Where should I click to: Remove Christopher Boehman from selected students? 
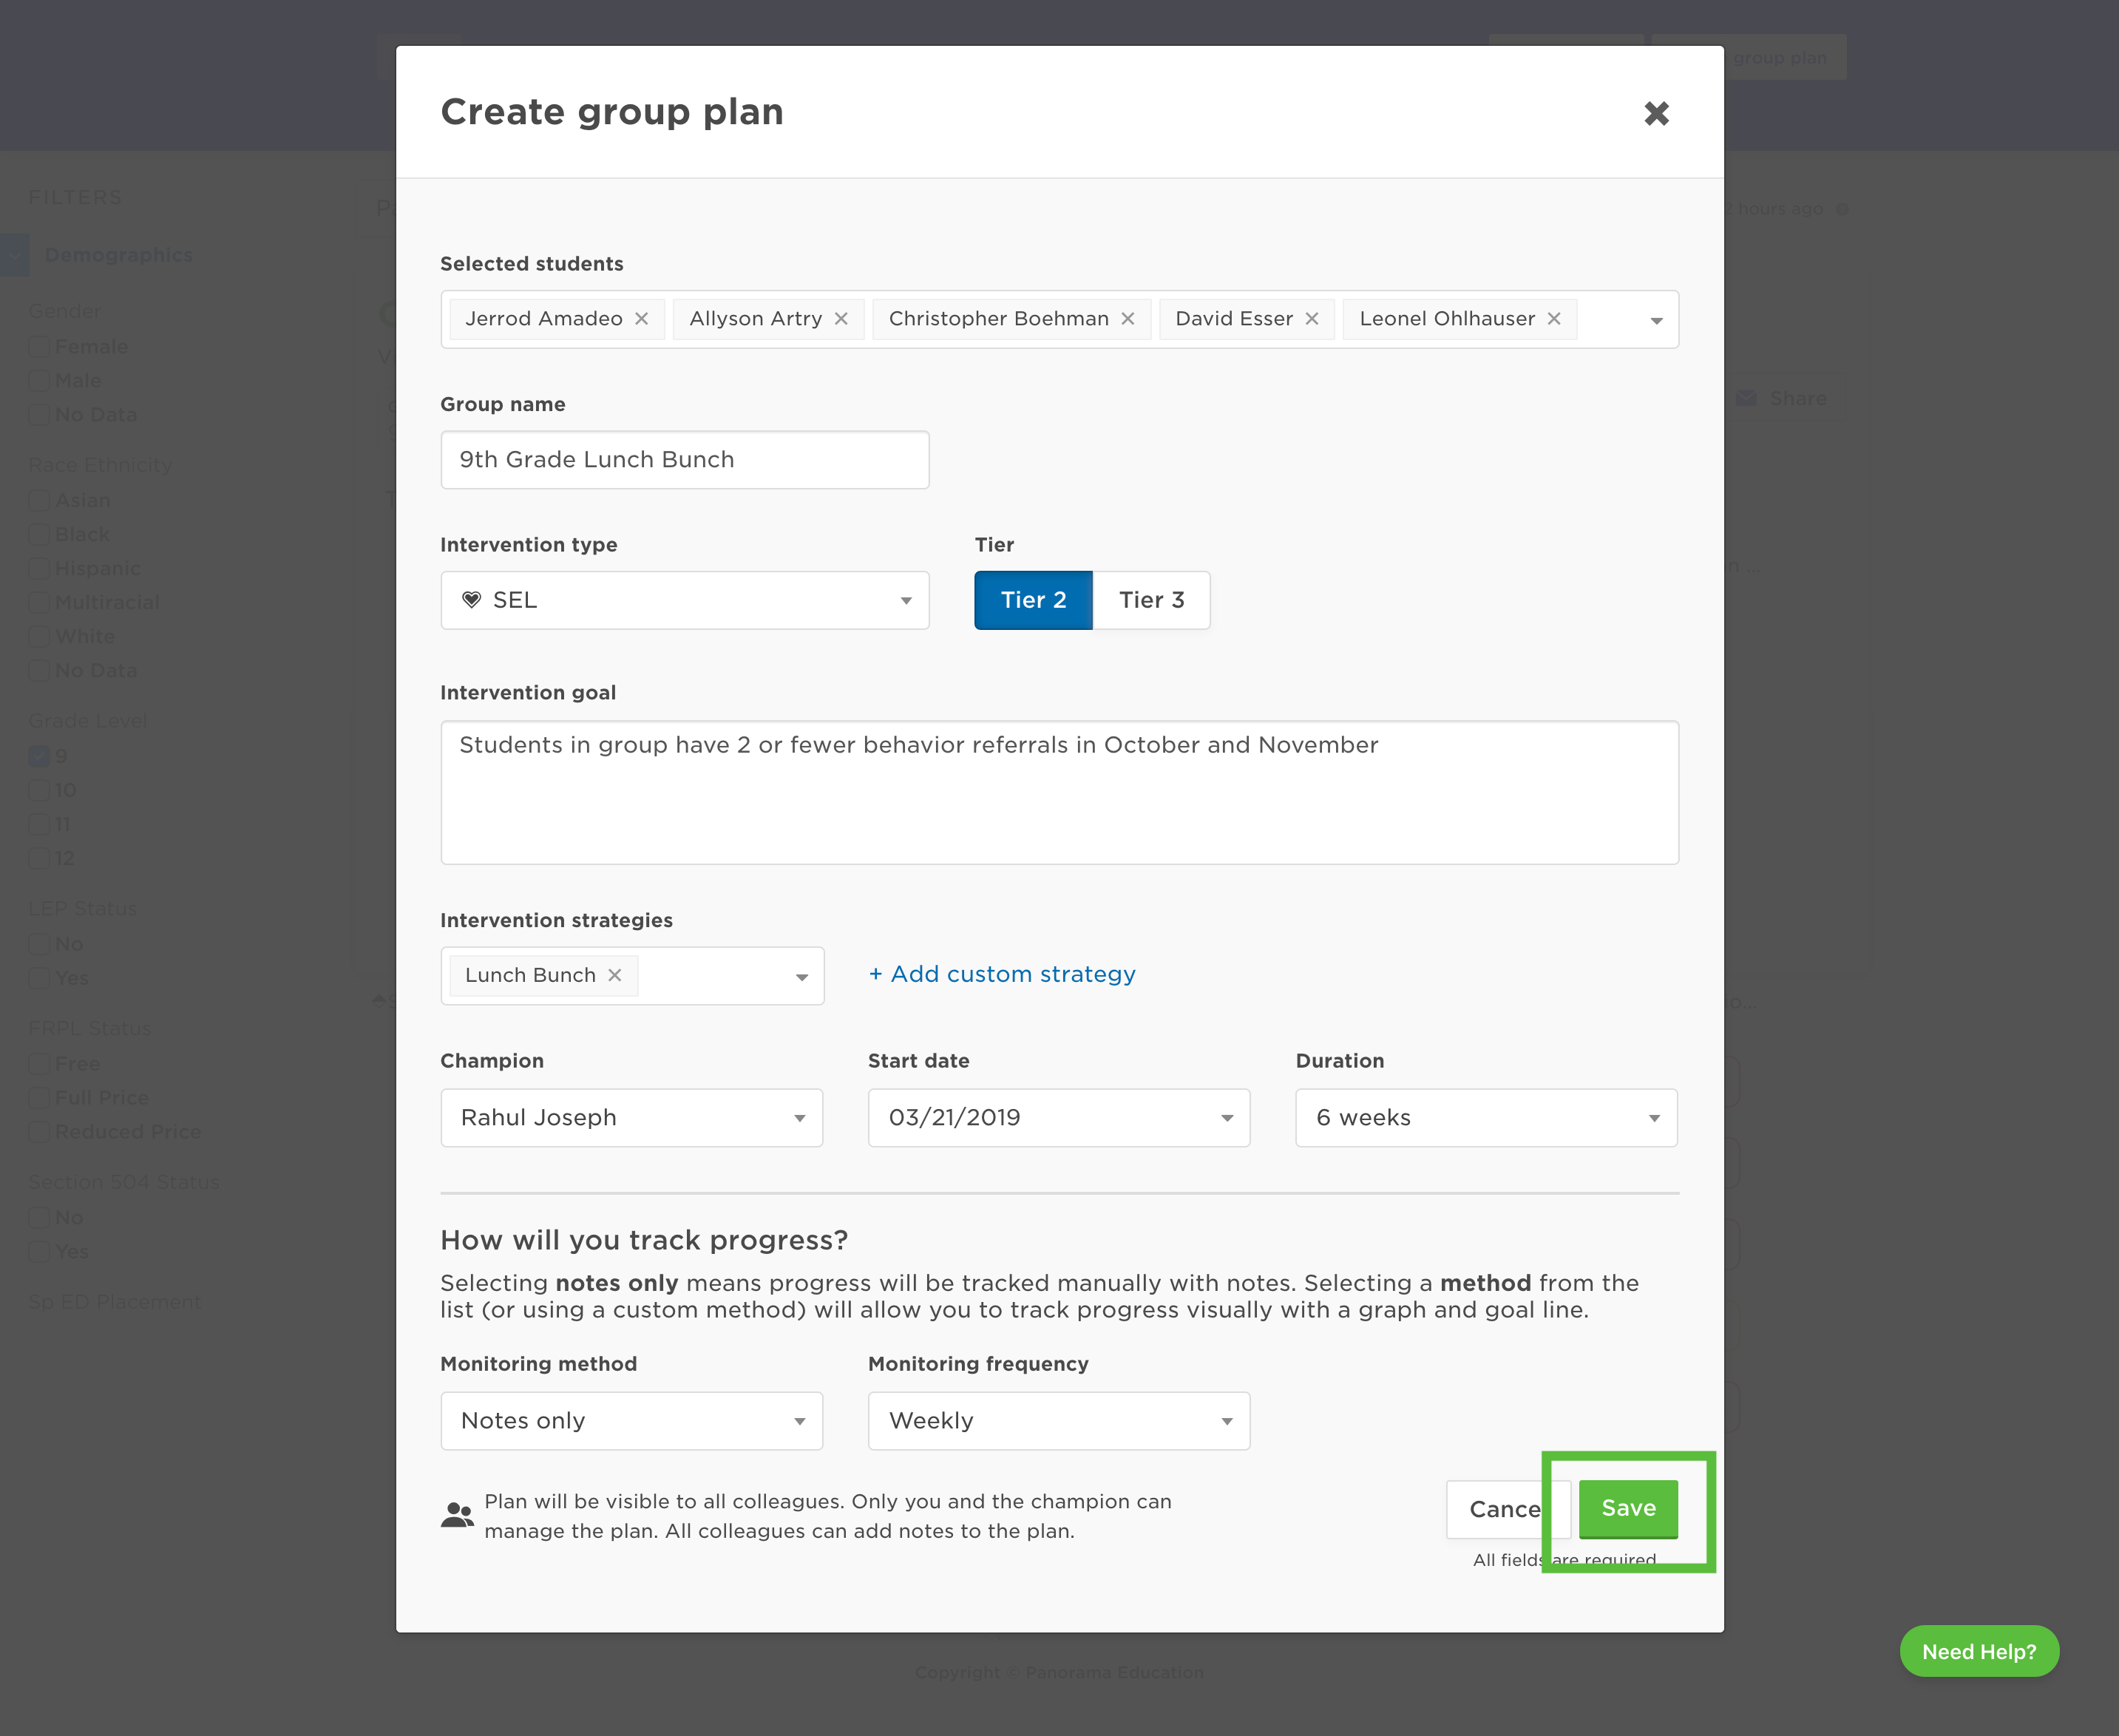(x=1128, y=319)
